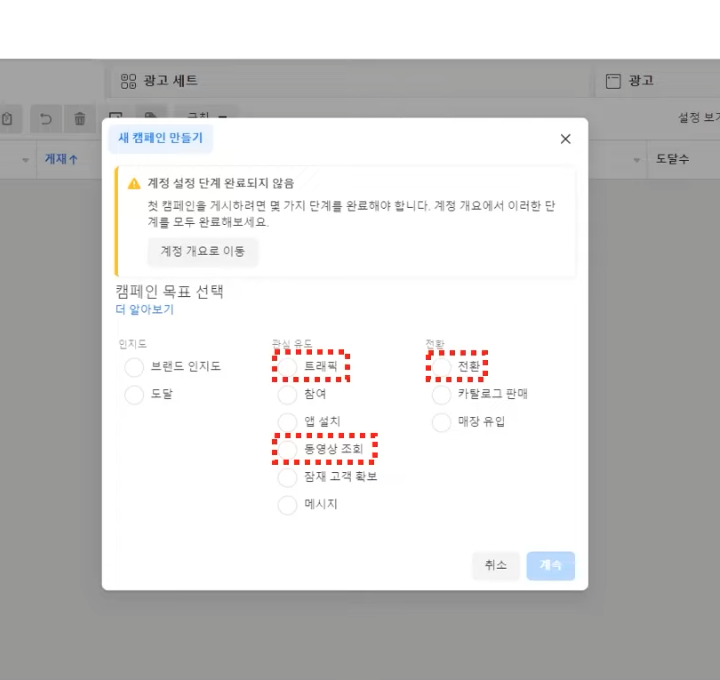Select the 앱 설치 objective
This screenshot has width=720, height=680.
pyautogui.click(x=288, y=422)
